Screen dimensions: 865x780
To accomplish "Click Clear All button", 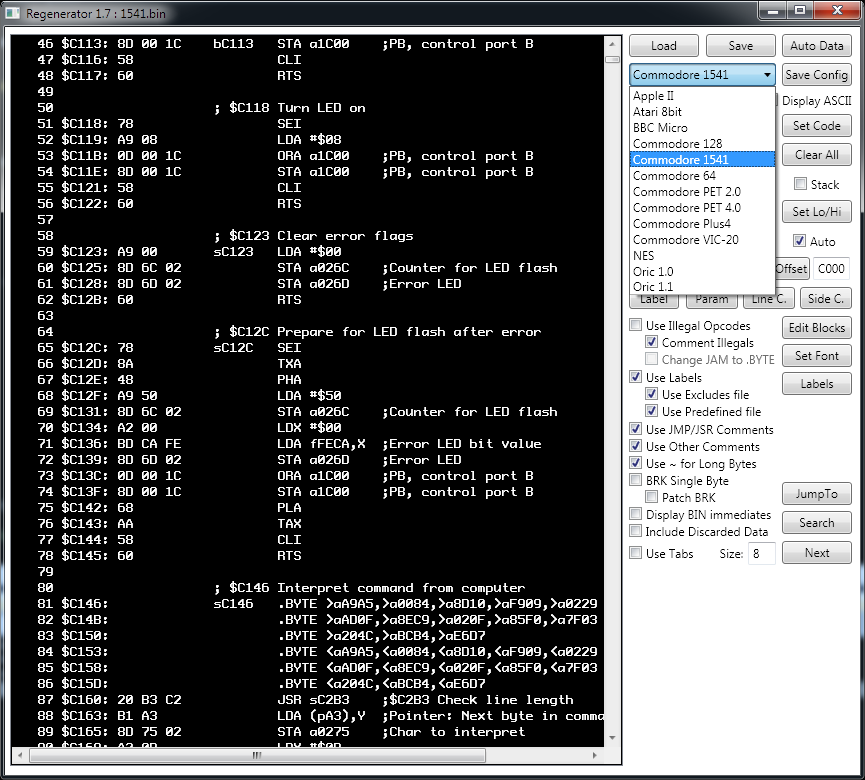I will [816, 155].
